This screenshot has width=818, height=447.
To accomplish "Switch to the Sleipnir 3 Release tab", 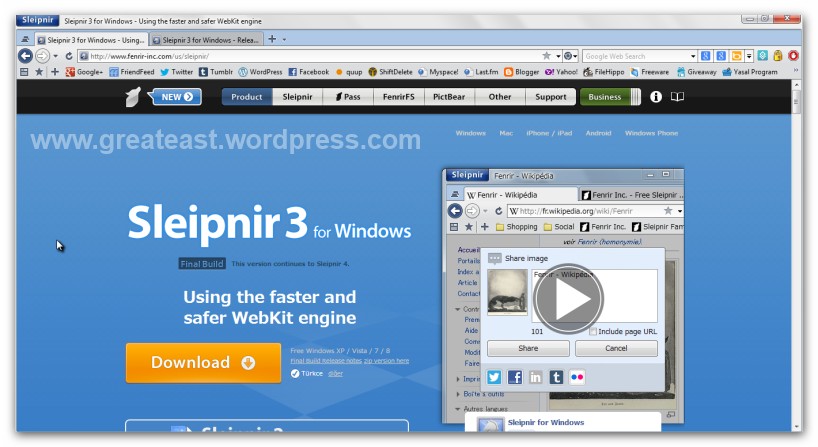I will coord(208,40).
